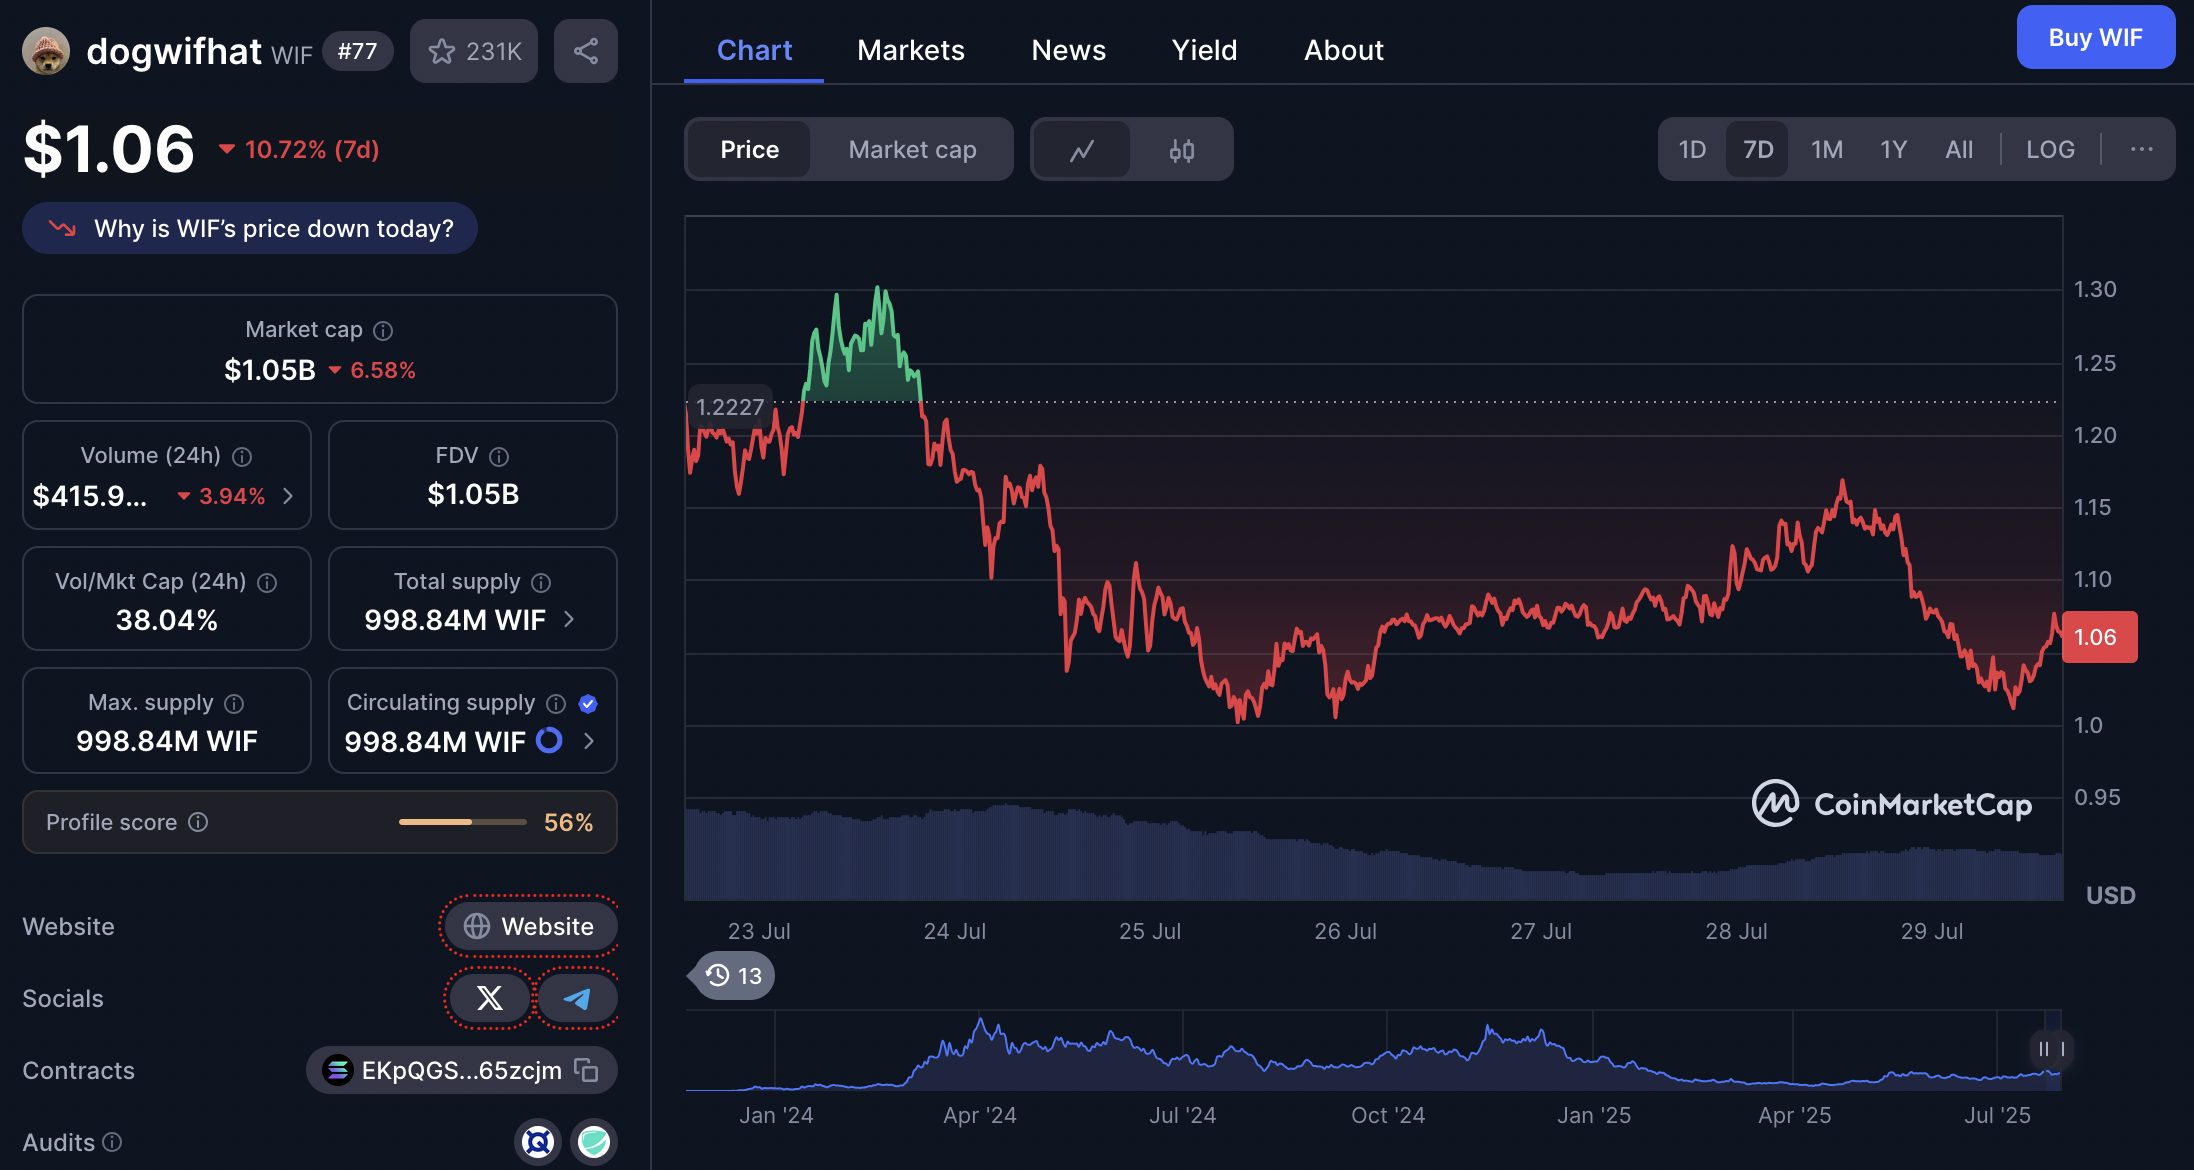2194x1170 pixels.
Task: Set chart range to 1D
Action: point(1692,149)
